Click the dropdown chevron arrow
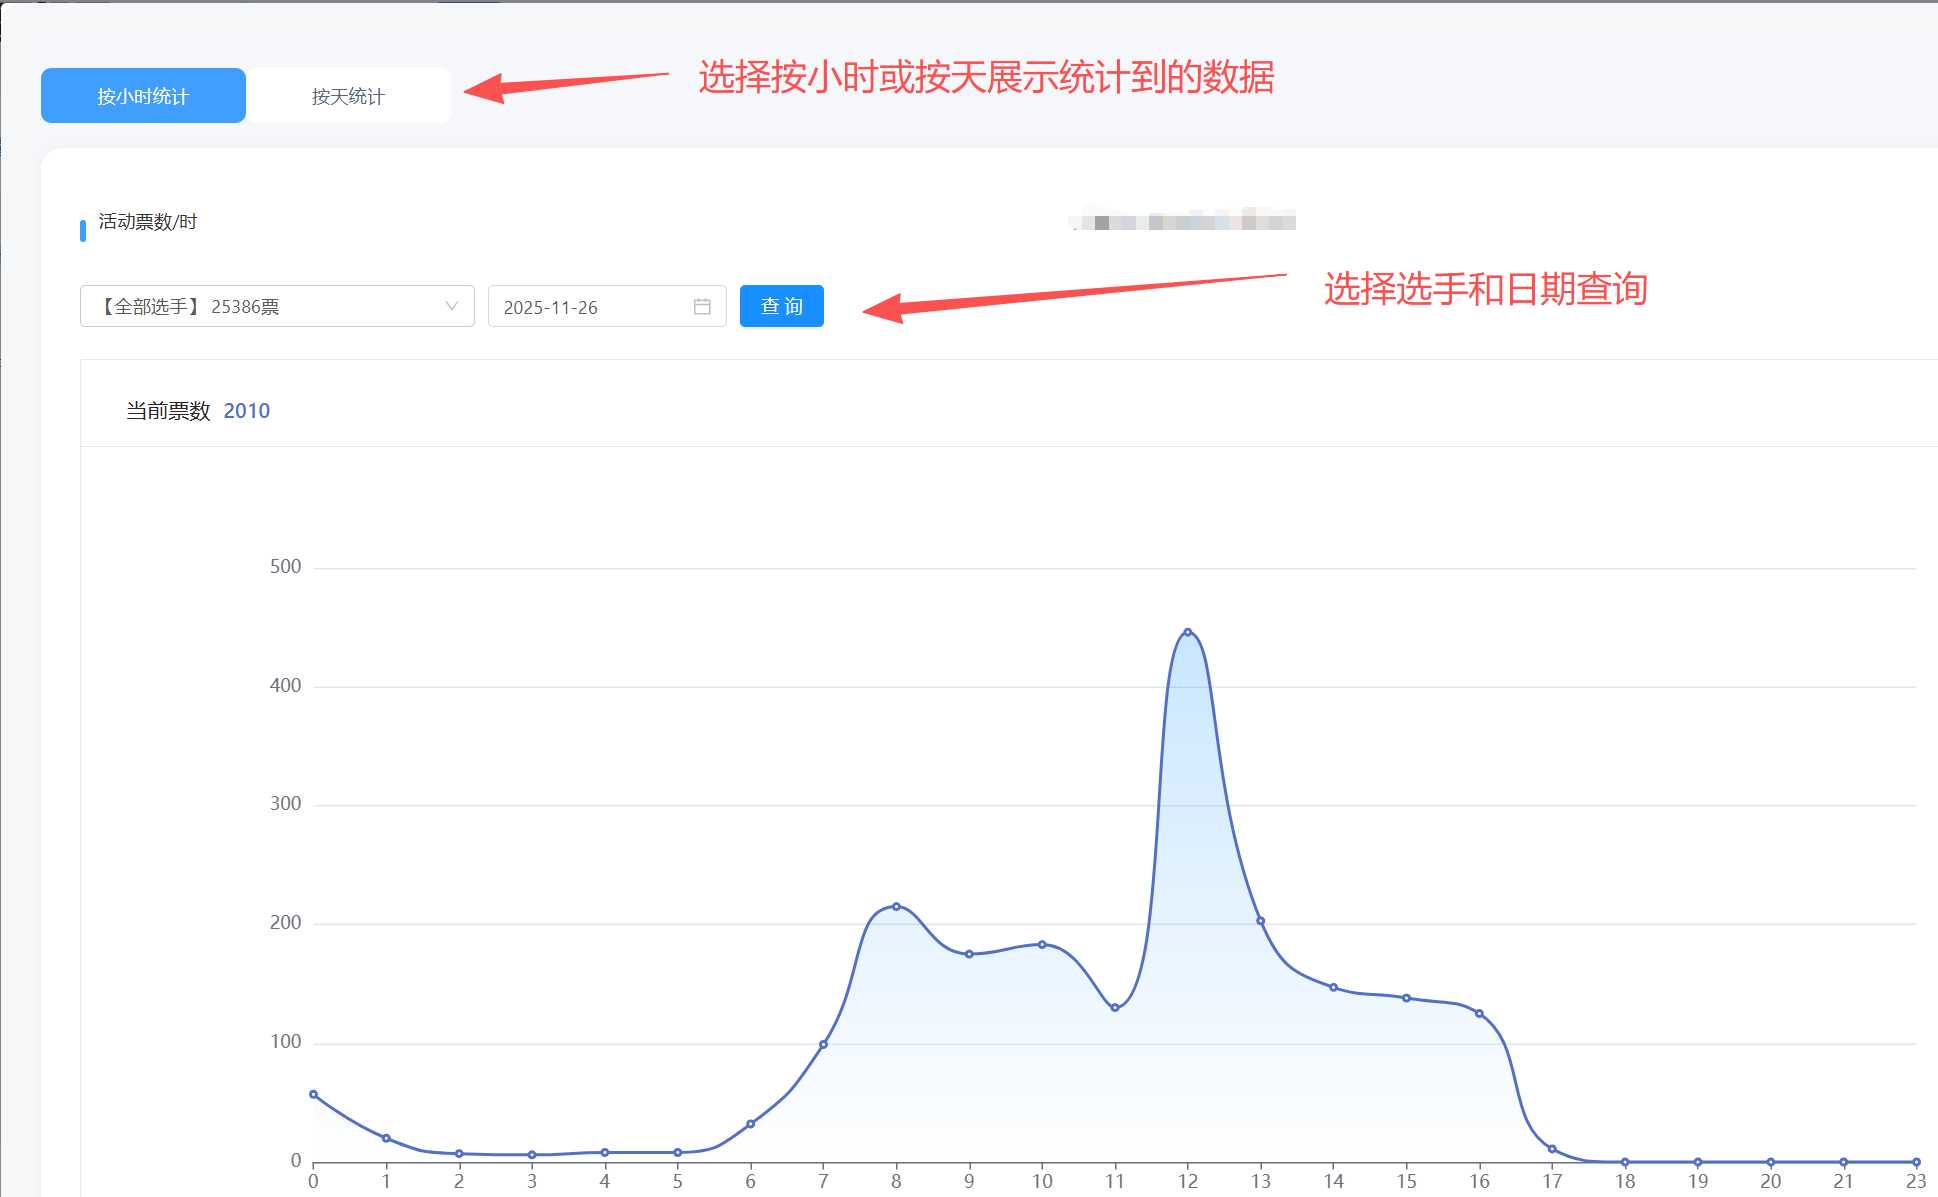The image size is (1938, 1197). click(451, 306)
